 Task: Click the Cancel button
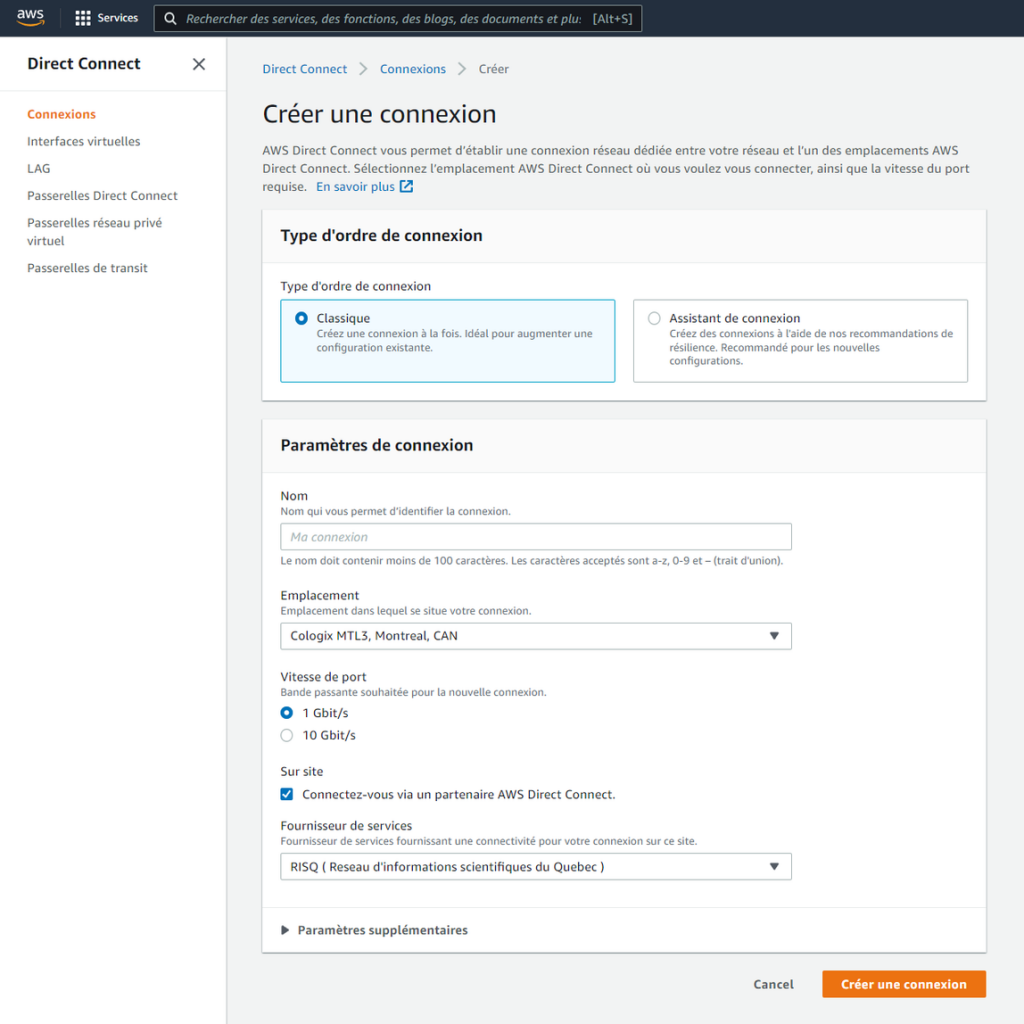coord(773,984)
